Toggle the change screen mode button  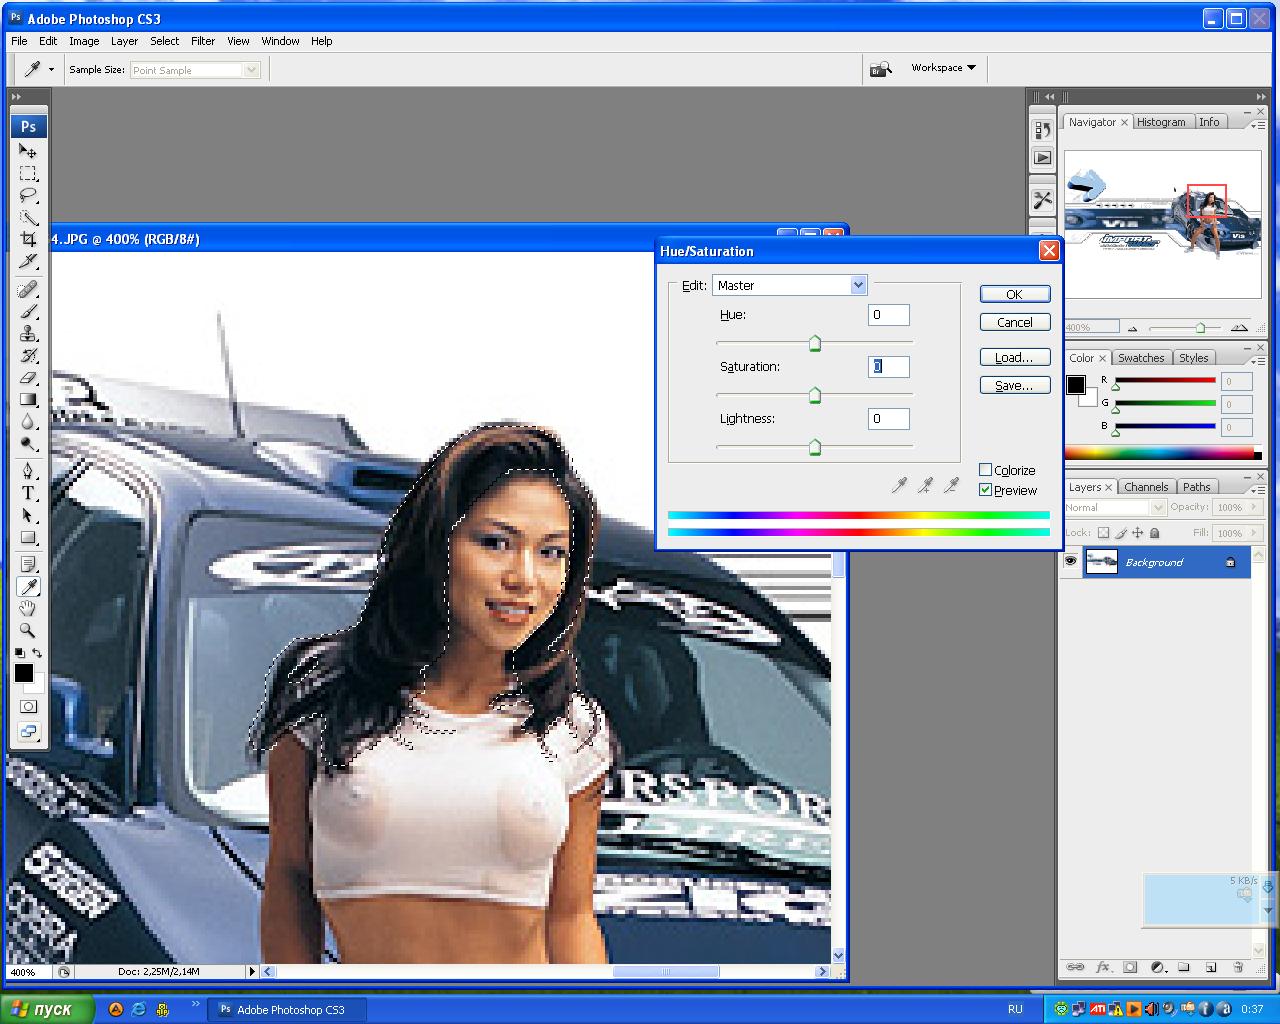[x=28, y=732]
